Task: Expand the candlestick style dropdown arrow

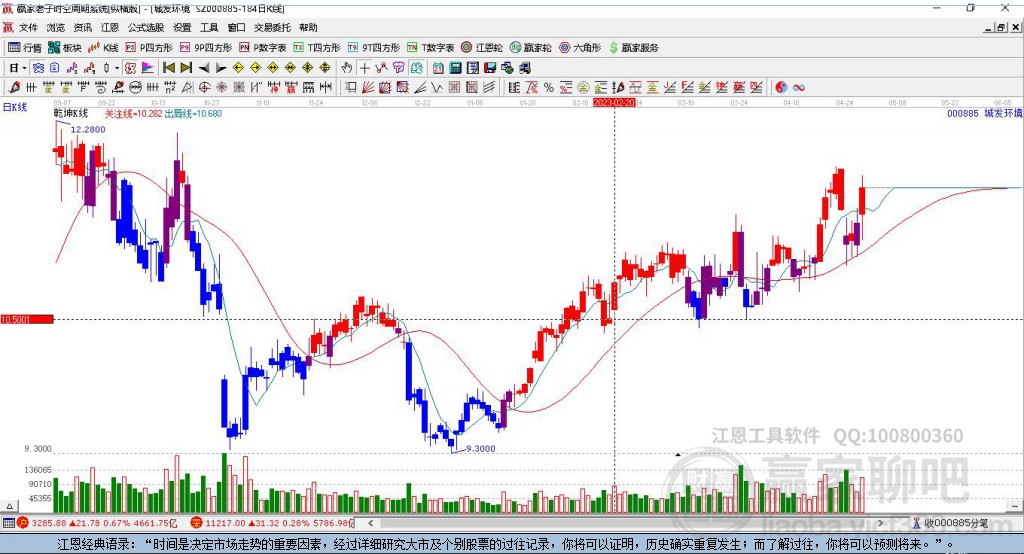Action: click(117, 68)
